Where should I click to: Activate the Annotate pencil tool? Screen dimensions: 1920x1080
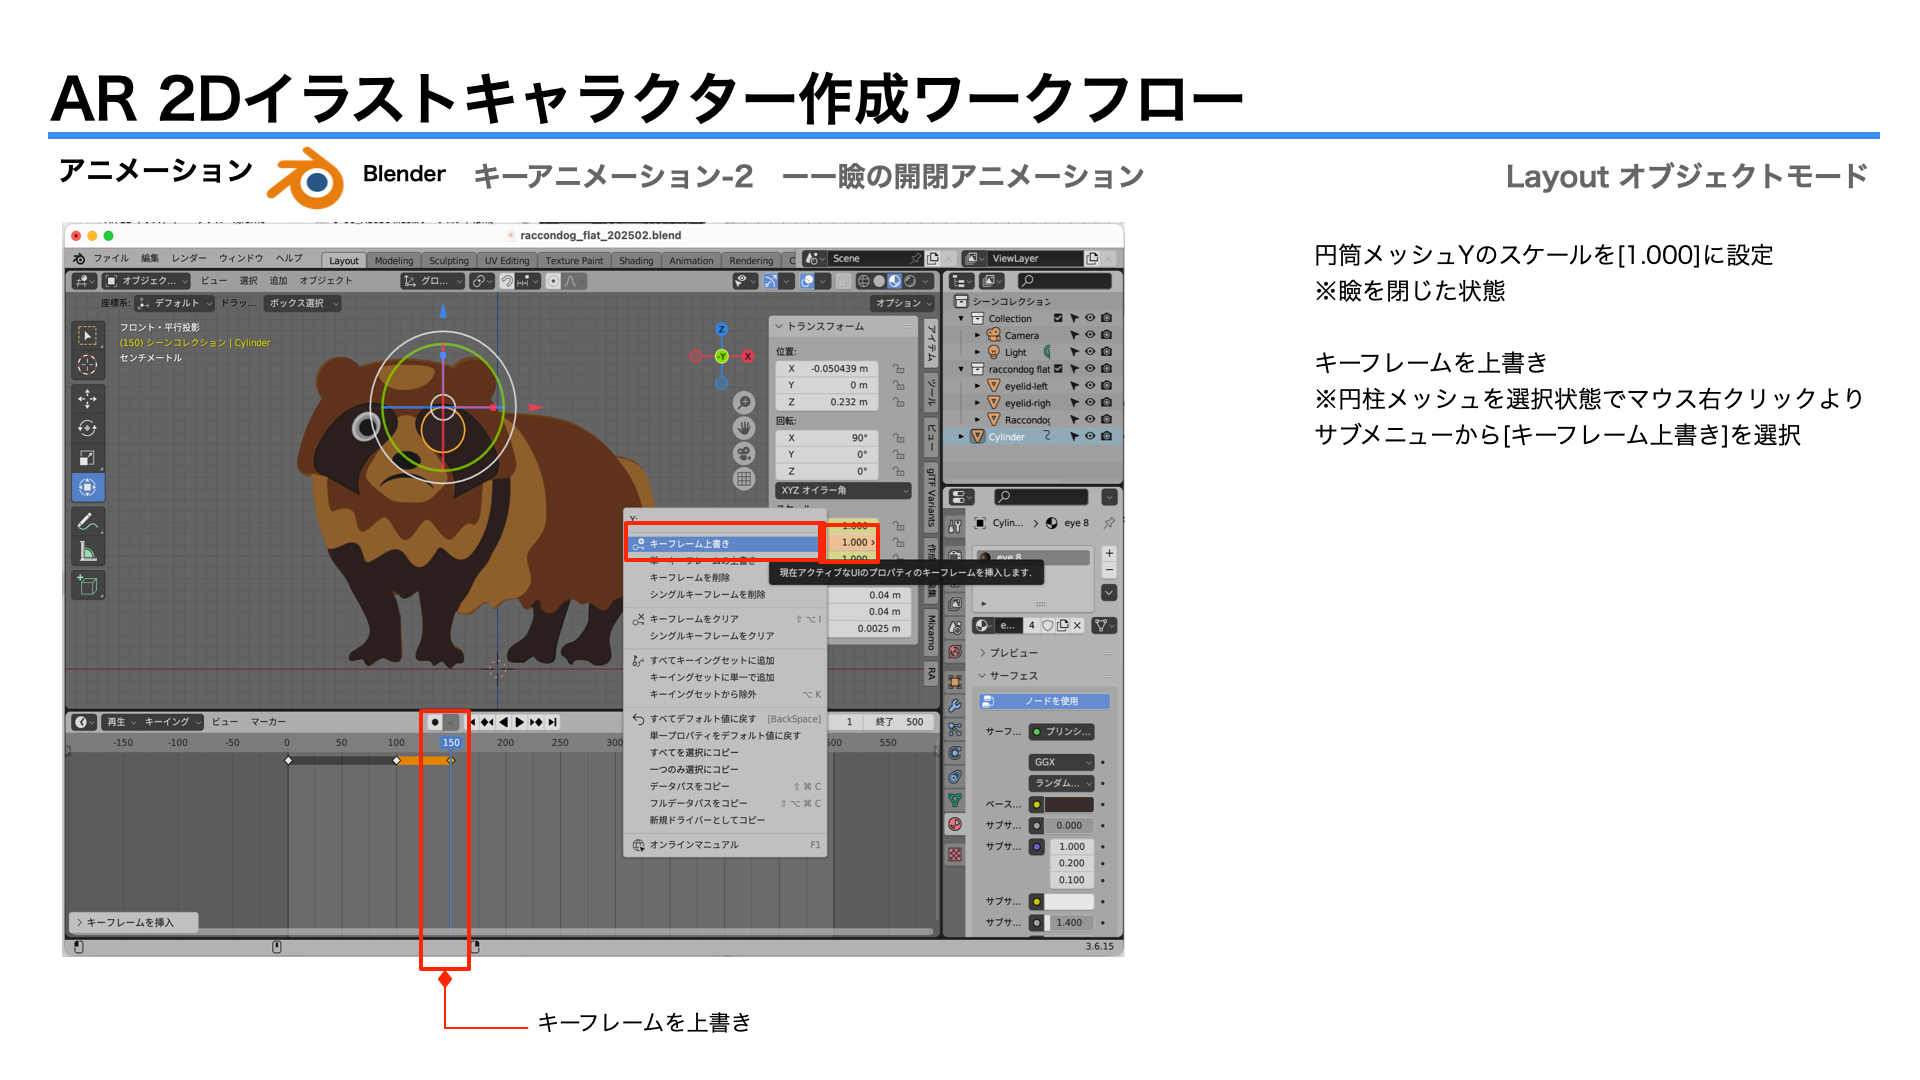point(88,521)
